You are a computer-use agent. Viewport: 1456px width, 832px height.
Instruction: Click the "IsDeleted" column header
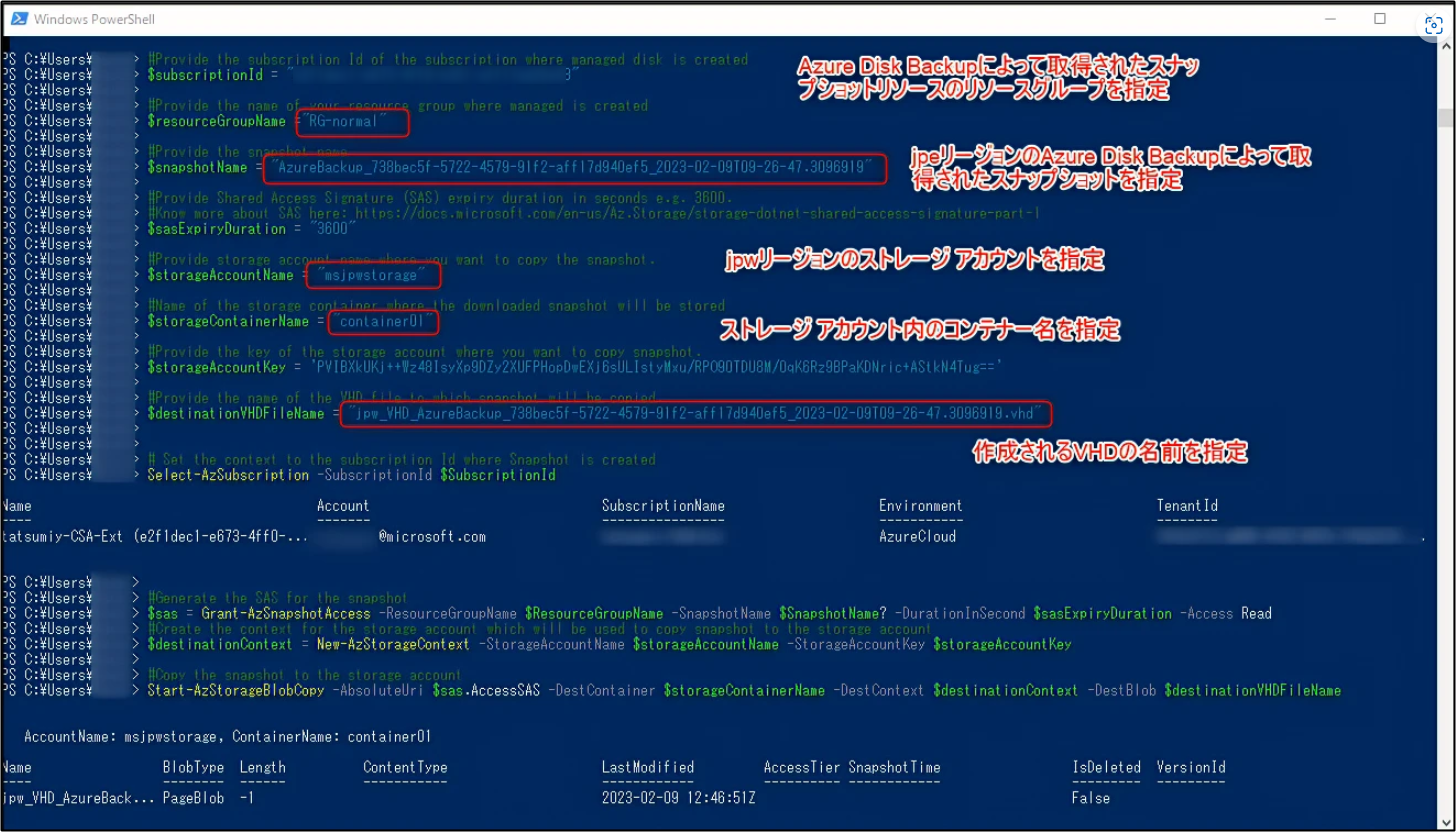click(1106, 767)
